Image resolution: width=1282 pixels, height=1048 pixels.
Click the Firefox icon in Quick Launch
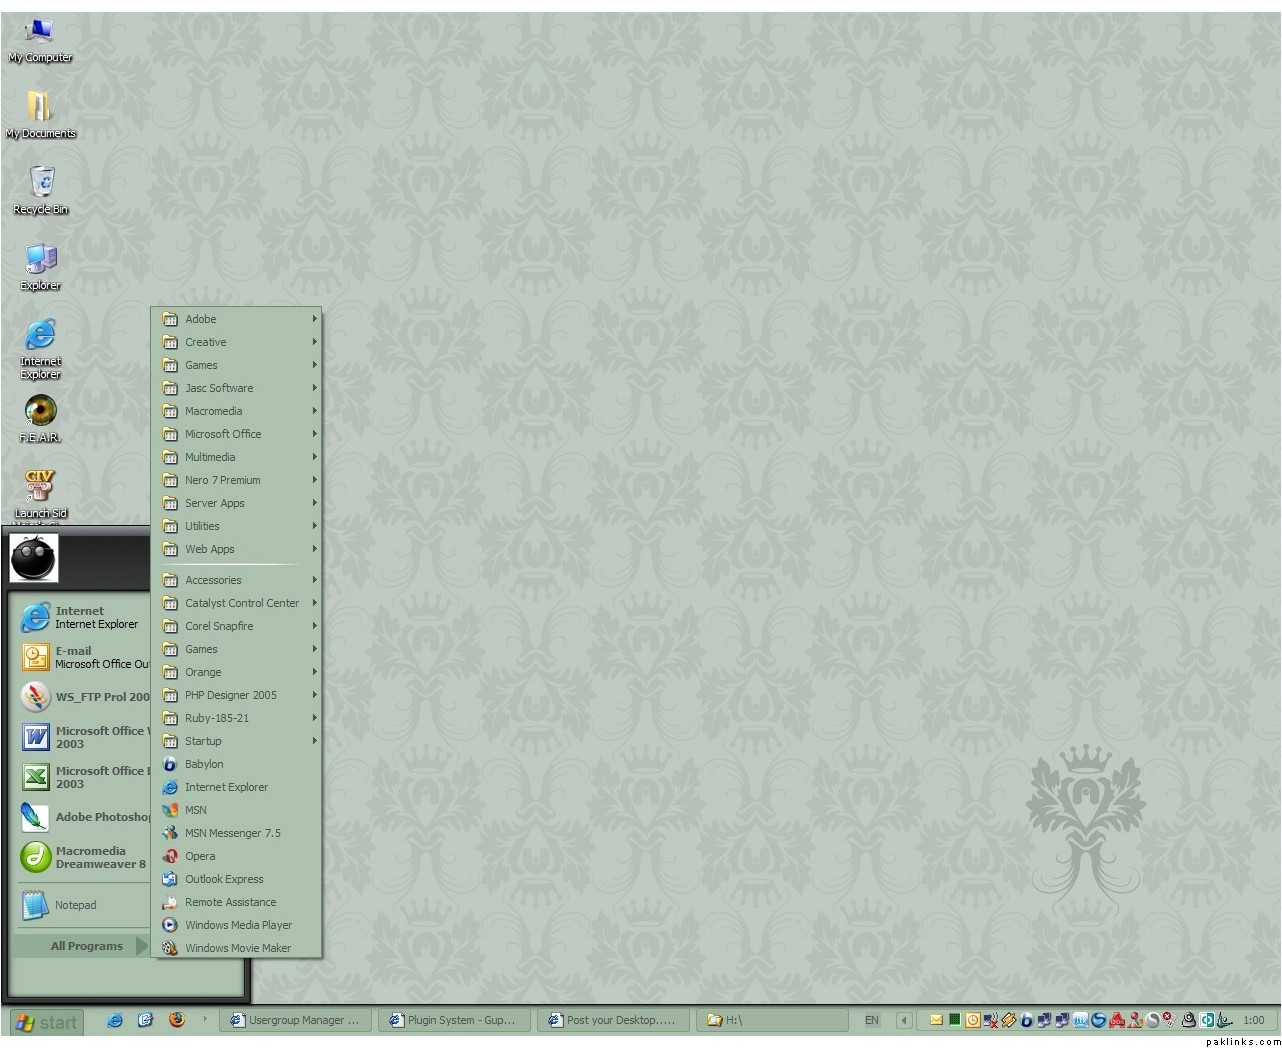[177, 1020]
